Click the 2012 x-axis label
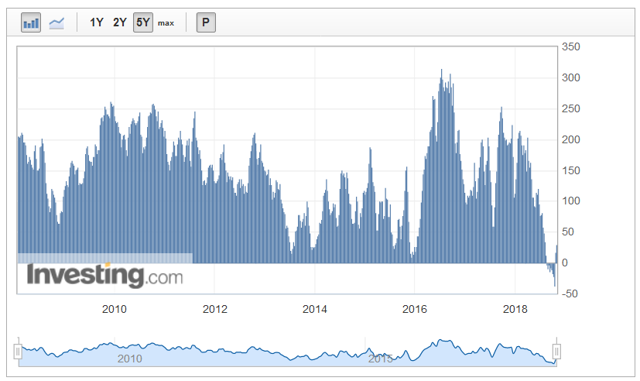The height and width of the screenshot is (381, 640). tap(215, 309)
